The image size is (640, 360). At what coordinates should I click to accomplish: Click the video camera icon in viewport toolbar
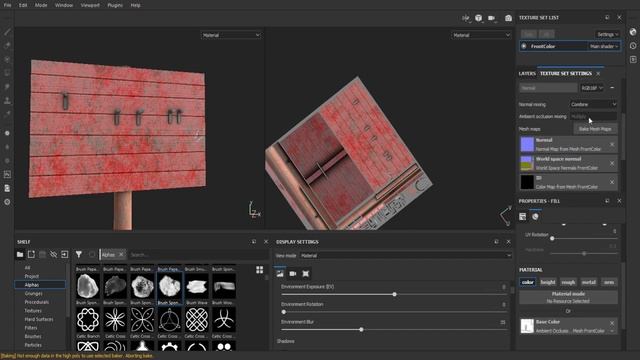(x=492, y=18)
